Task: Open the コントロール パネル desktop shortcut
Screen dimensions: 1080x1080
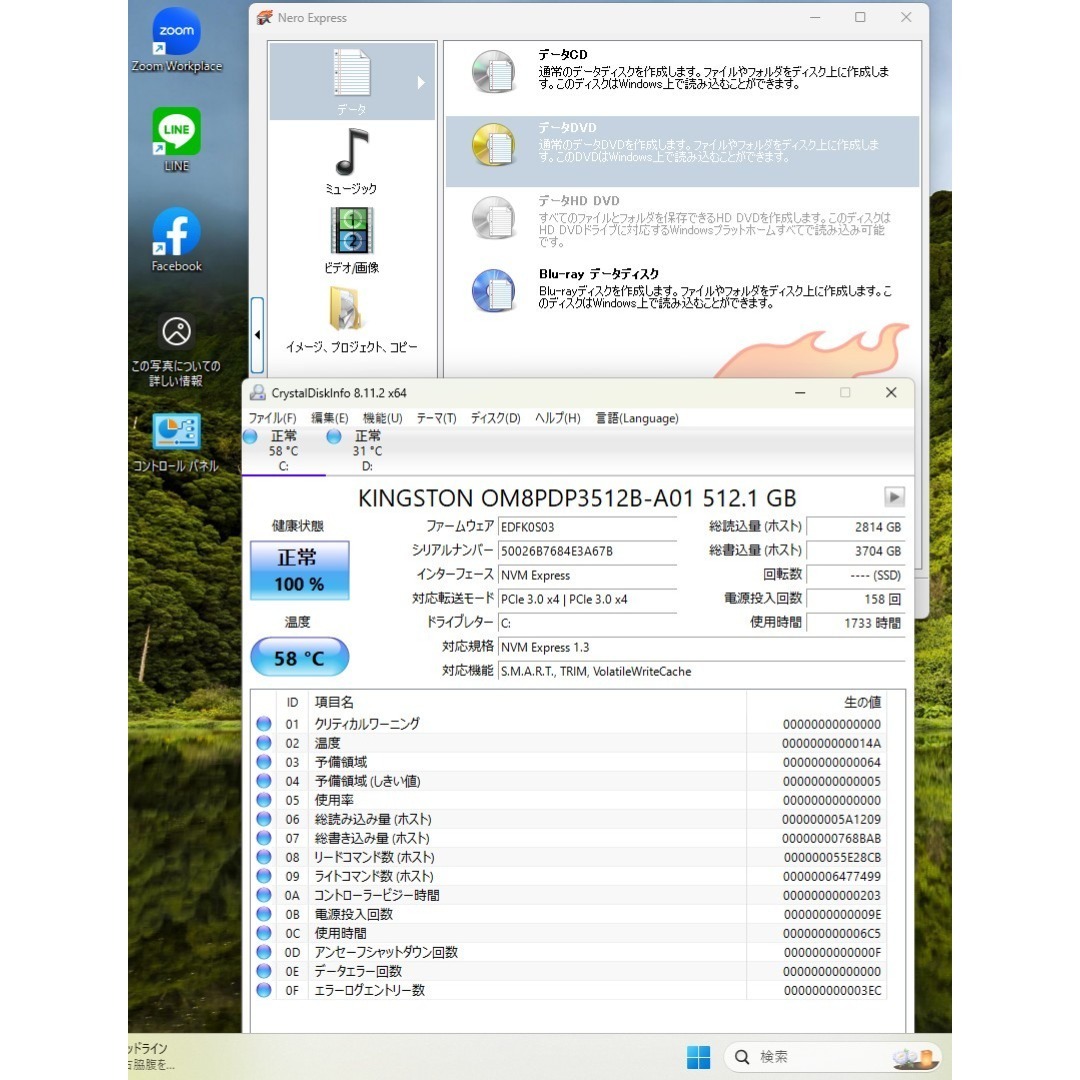Action: click(176, 442)
